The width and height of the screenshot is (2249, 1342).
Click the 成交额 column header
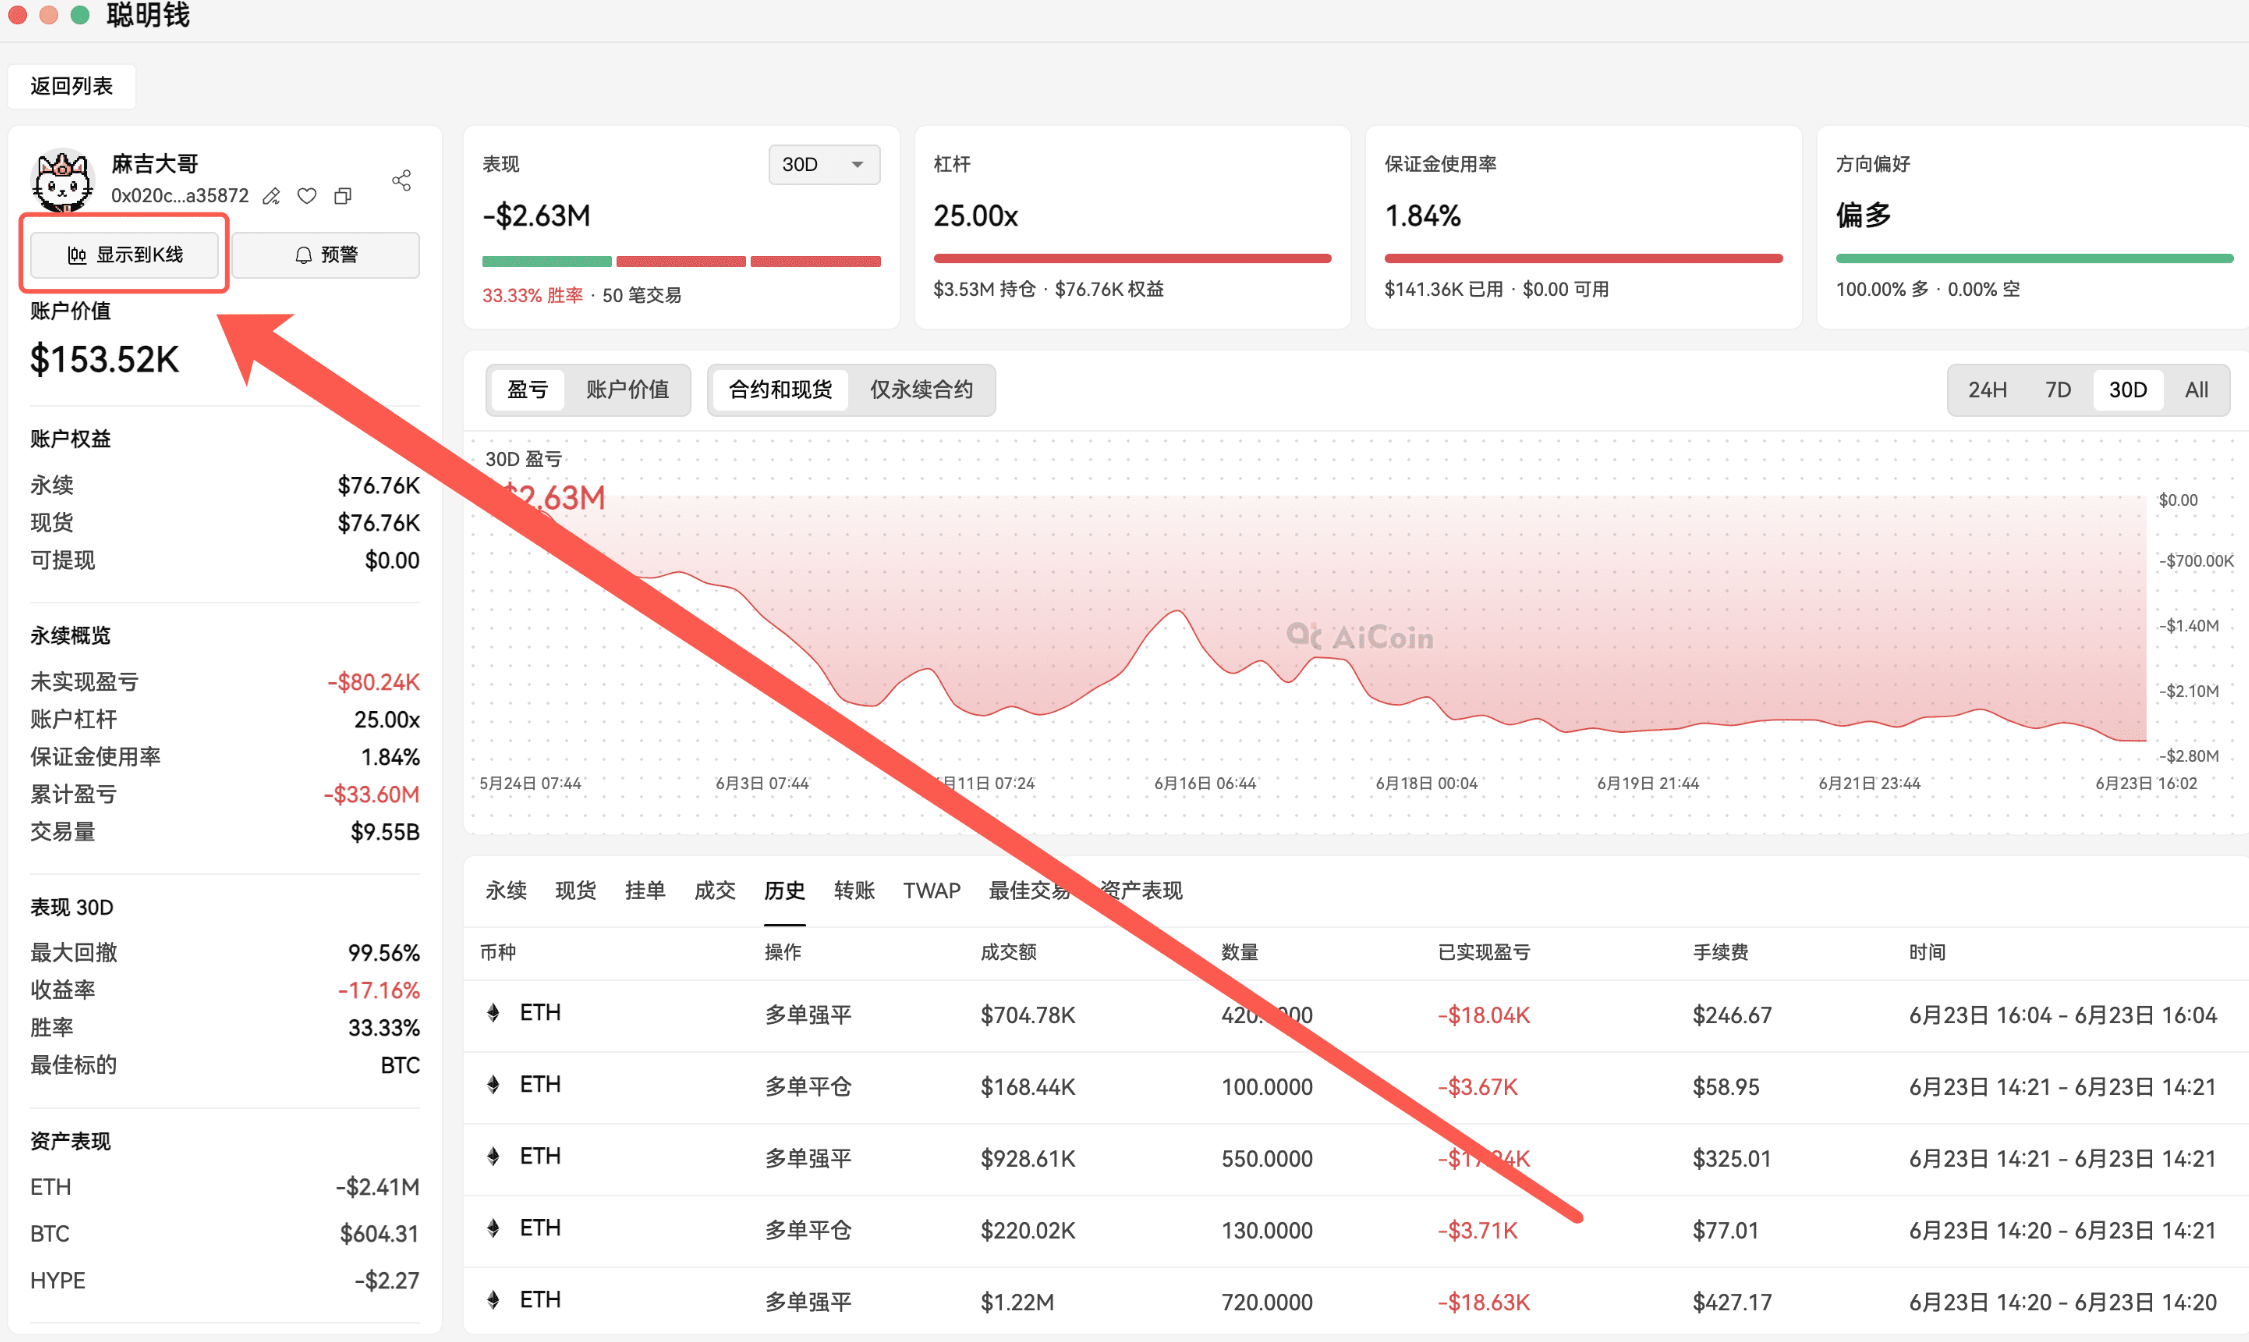(1008, 952)
